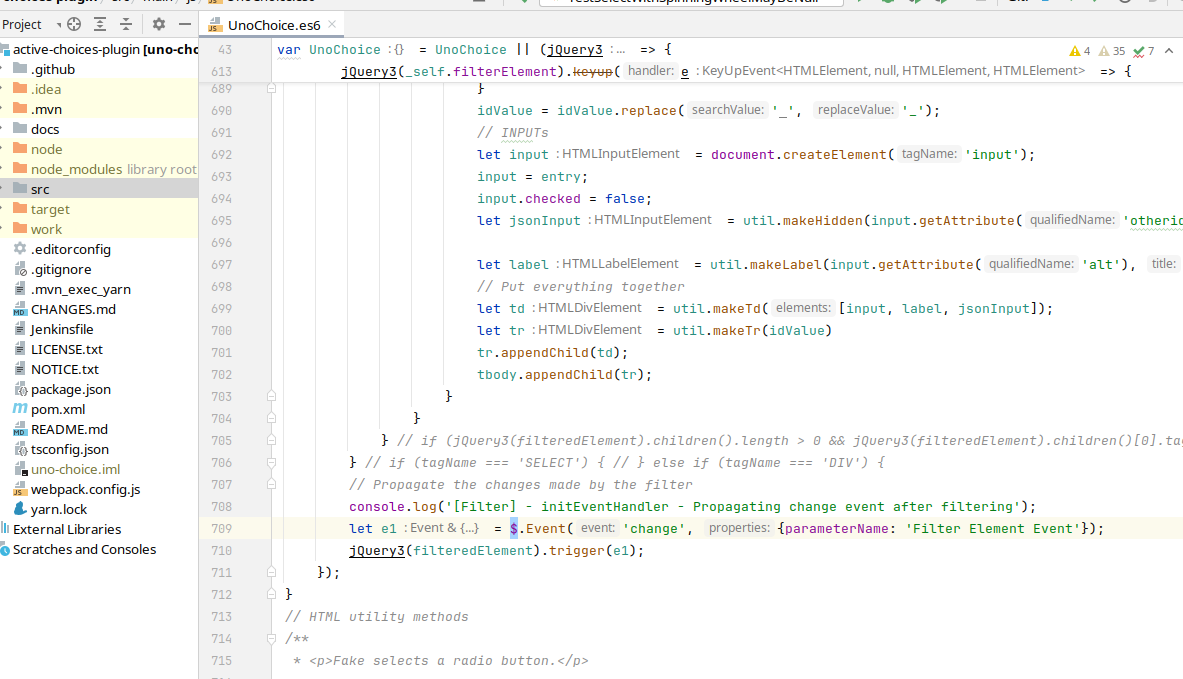The width and height of the screenshot is (1183, 679).
Task: Click the locate/select opened file crosshair icon
Action: coord(74,24)
